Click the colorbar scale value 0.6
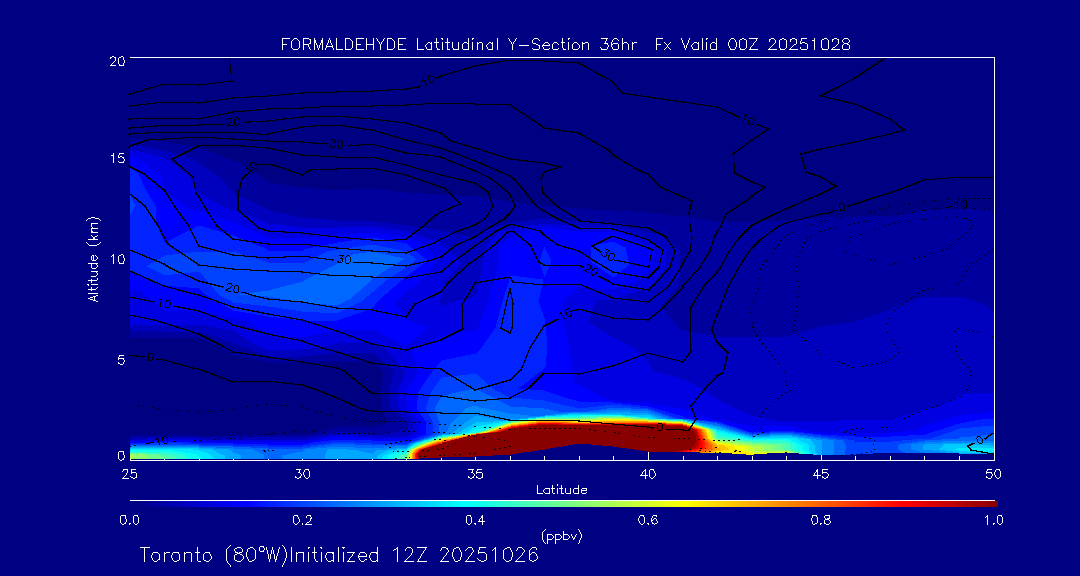 648,520
